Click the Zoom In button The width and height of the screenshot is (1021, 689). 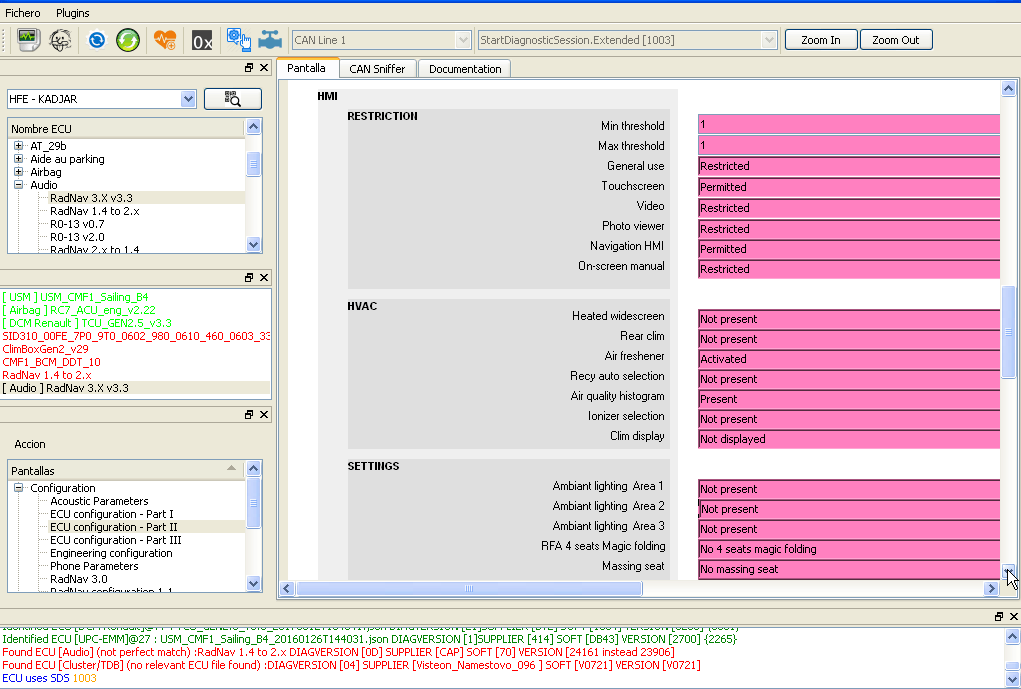[820, 40]
